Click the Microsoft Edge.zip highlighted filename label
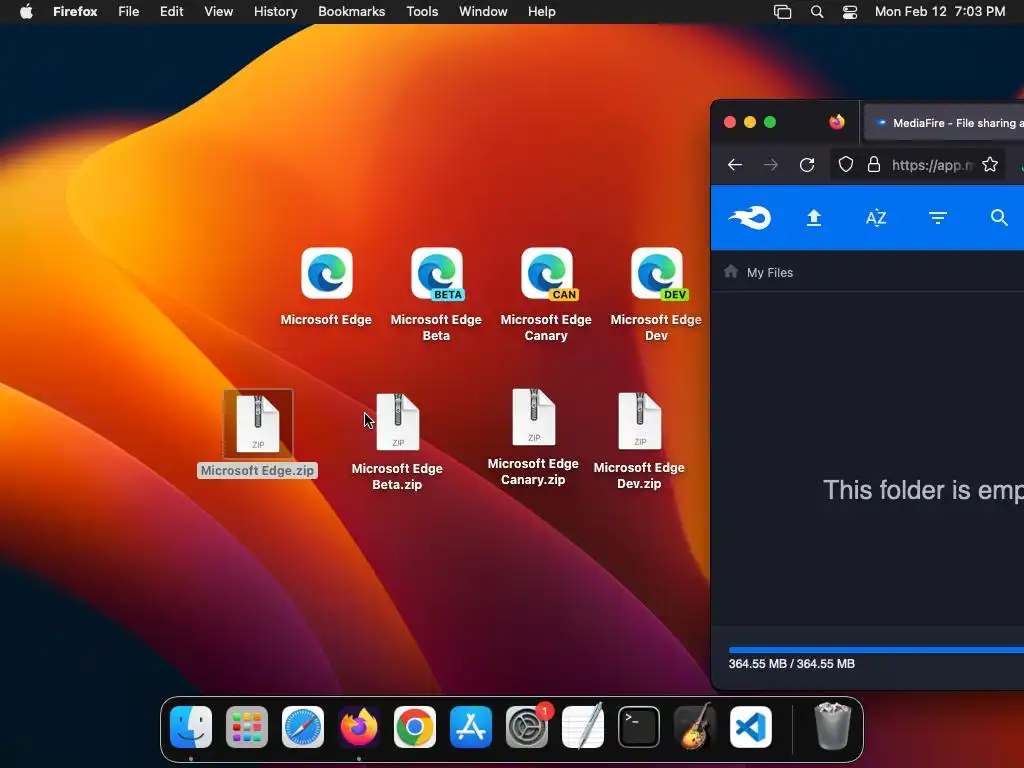This screenshot has height=768, width=1024. 257,470
